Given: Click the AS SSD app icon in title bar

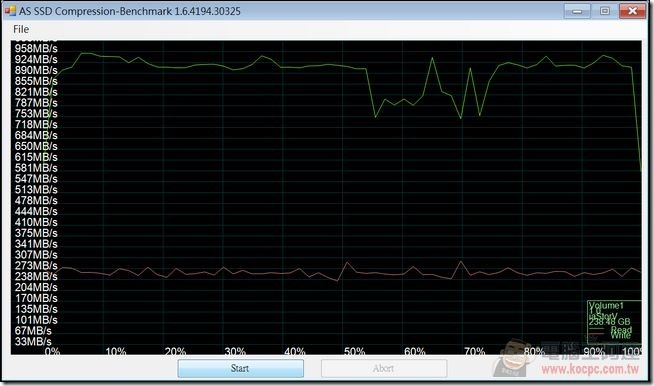Looking at the screenshot, I should pyautogui.click(x=10, y=11).
